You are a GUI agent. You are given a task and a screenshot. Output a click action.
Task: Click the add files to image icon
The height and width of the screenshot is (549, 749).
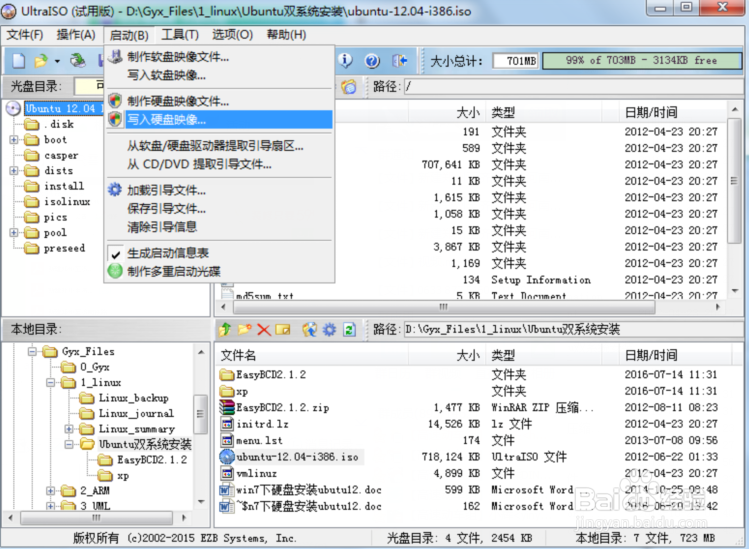coord(310,329)
